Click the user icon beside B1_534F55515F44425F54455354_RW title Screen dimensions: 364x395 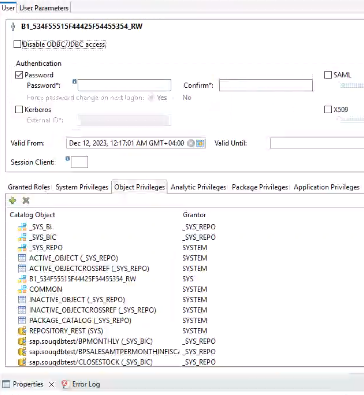click(x=13, y=27)
